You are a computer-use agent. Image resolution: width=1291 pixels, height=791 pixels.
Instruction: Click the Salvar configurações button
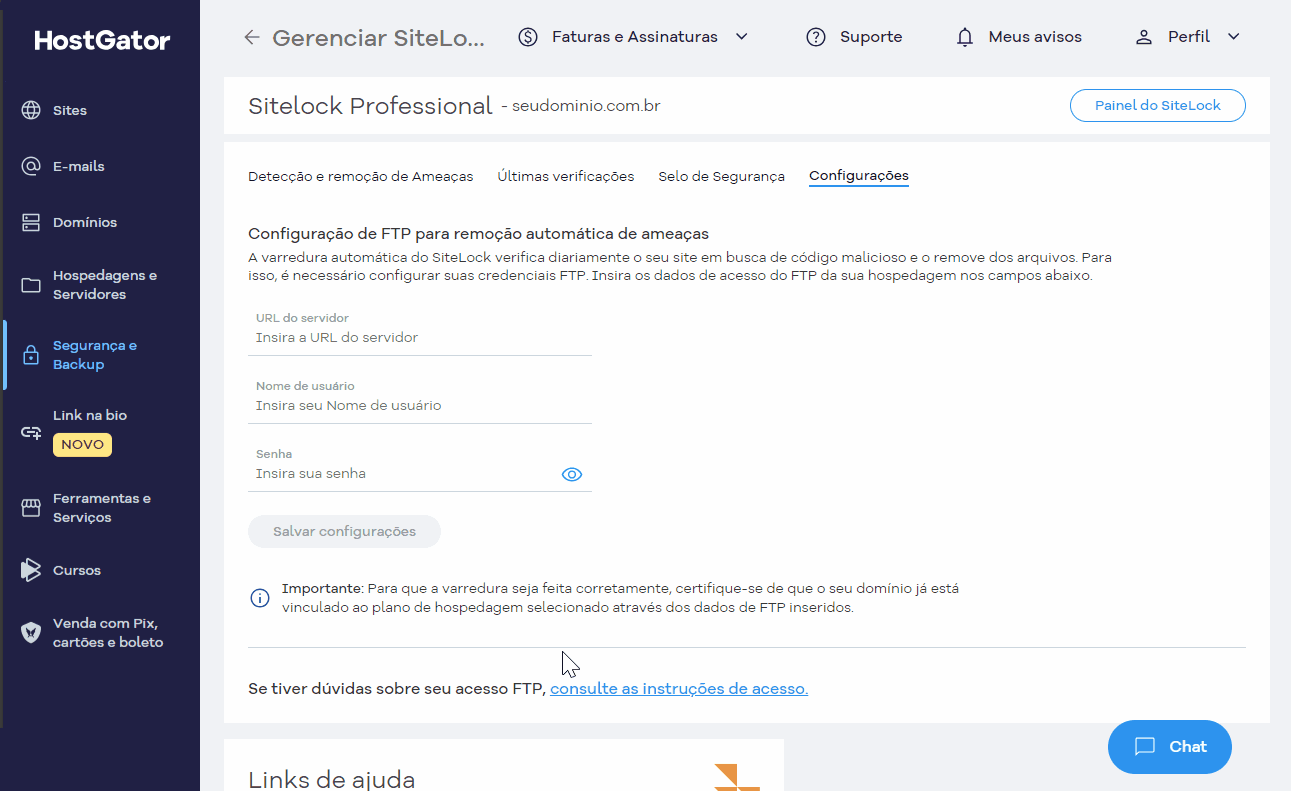click(x=344, y=532)
